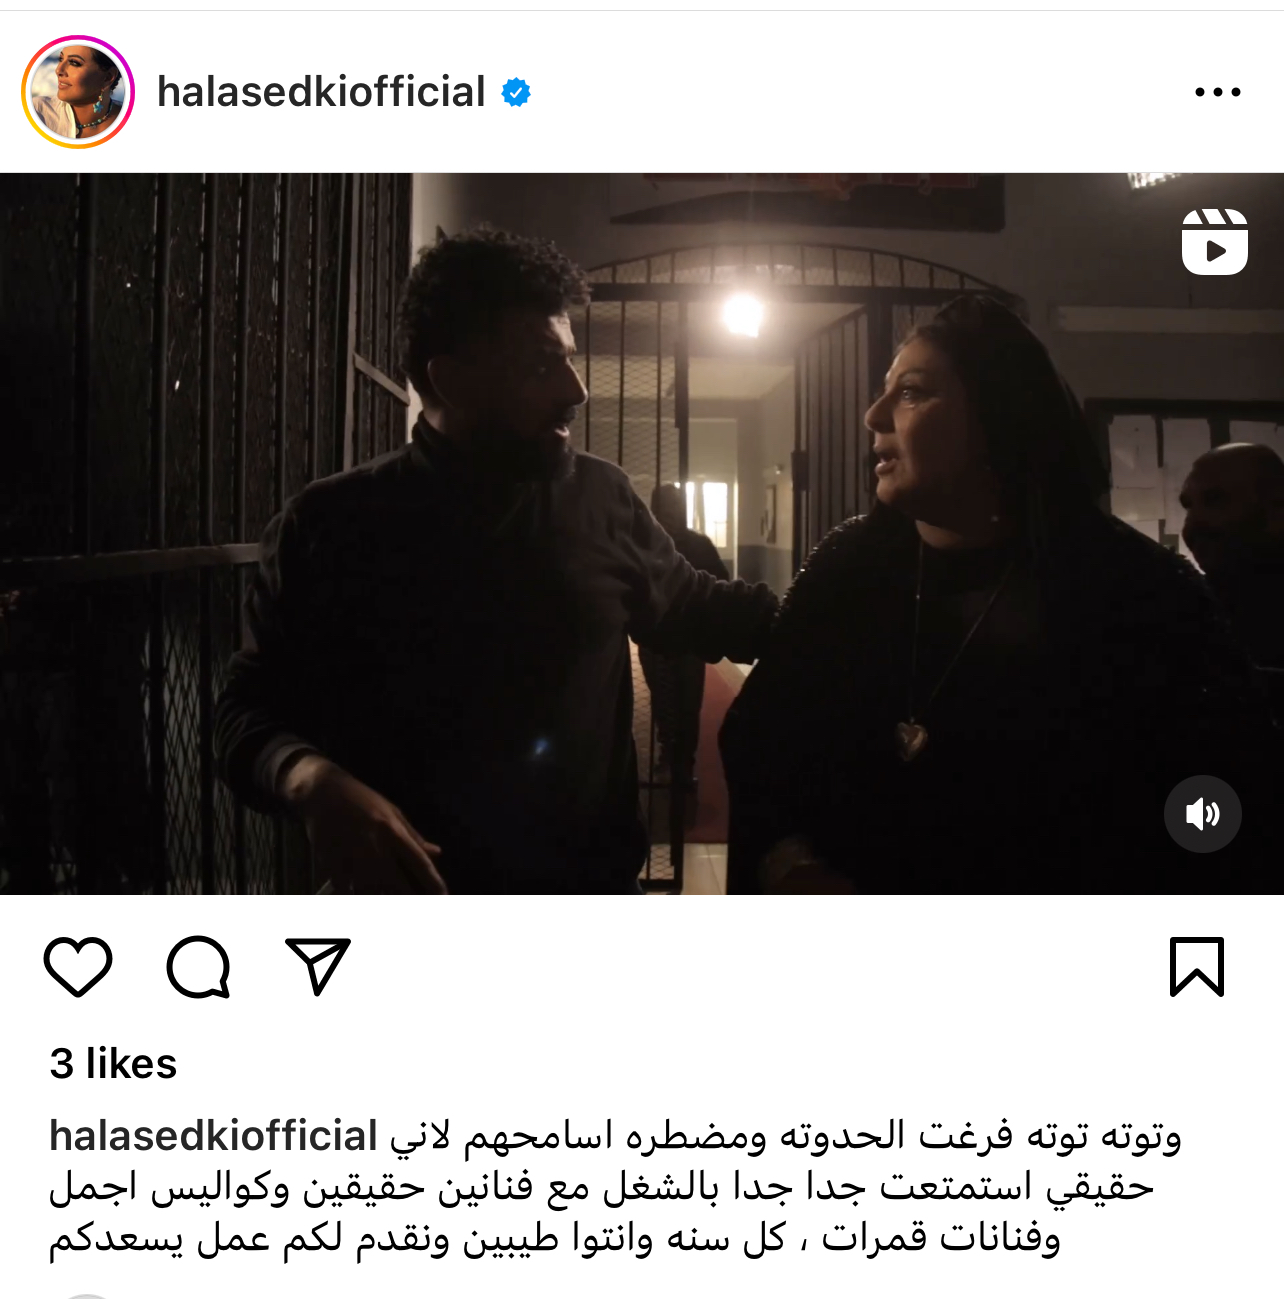Click the heart pendant necklace in the video
Screen dimensions: 1284x1299
coord(910,740)
